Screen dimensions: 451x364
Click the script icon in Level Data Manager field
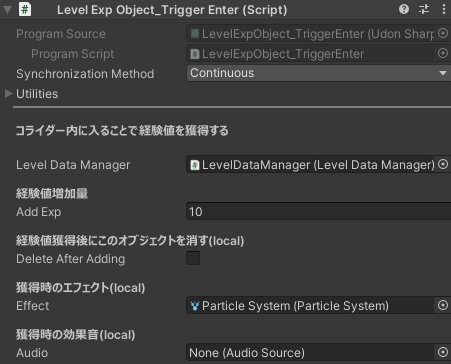pyautogui.click(x=195, y=165)
